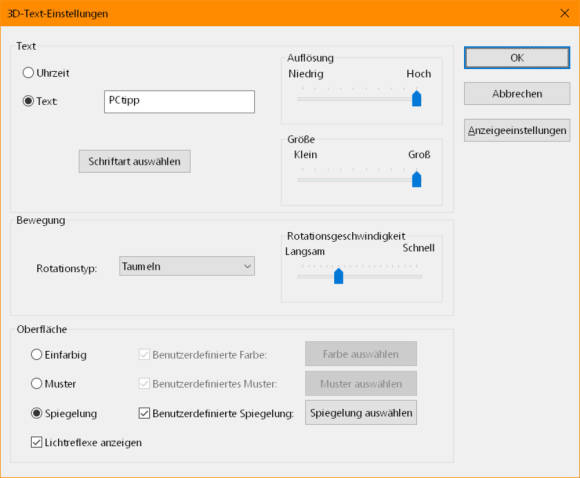580x478 pixels.
Task: Close the 3D-Text-Einstellungen dialog
Action: pos(564,13)
